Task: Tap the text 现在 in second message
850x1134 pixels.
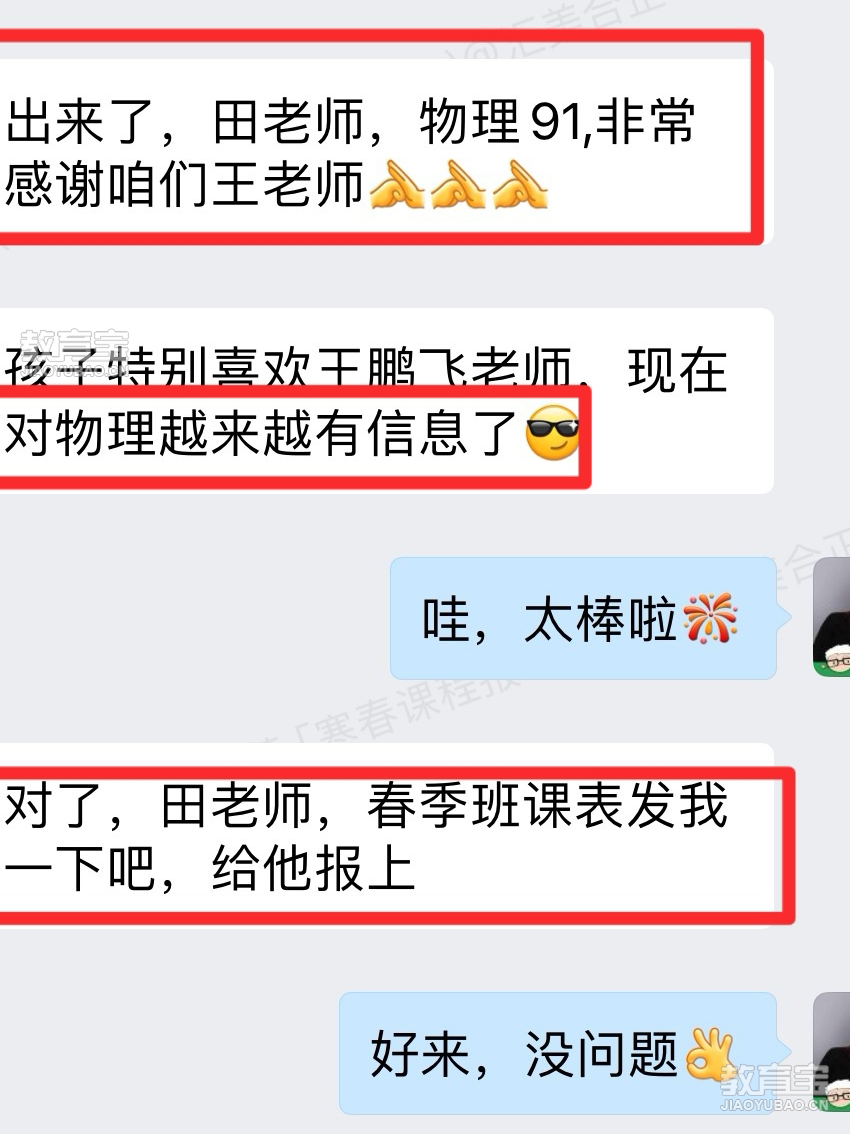Action: 677,370
